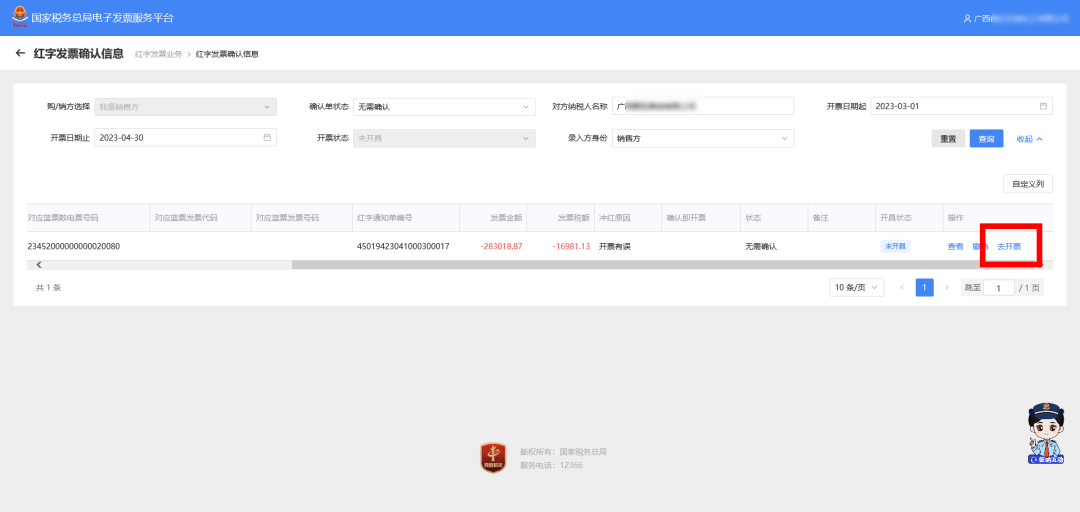Click 去开票 for the invoice row
Screen dimensions: 1080x512
(x=1009, y=247)
